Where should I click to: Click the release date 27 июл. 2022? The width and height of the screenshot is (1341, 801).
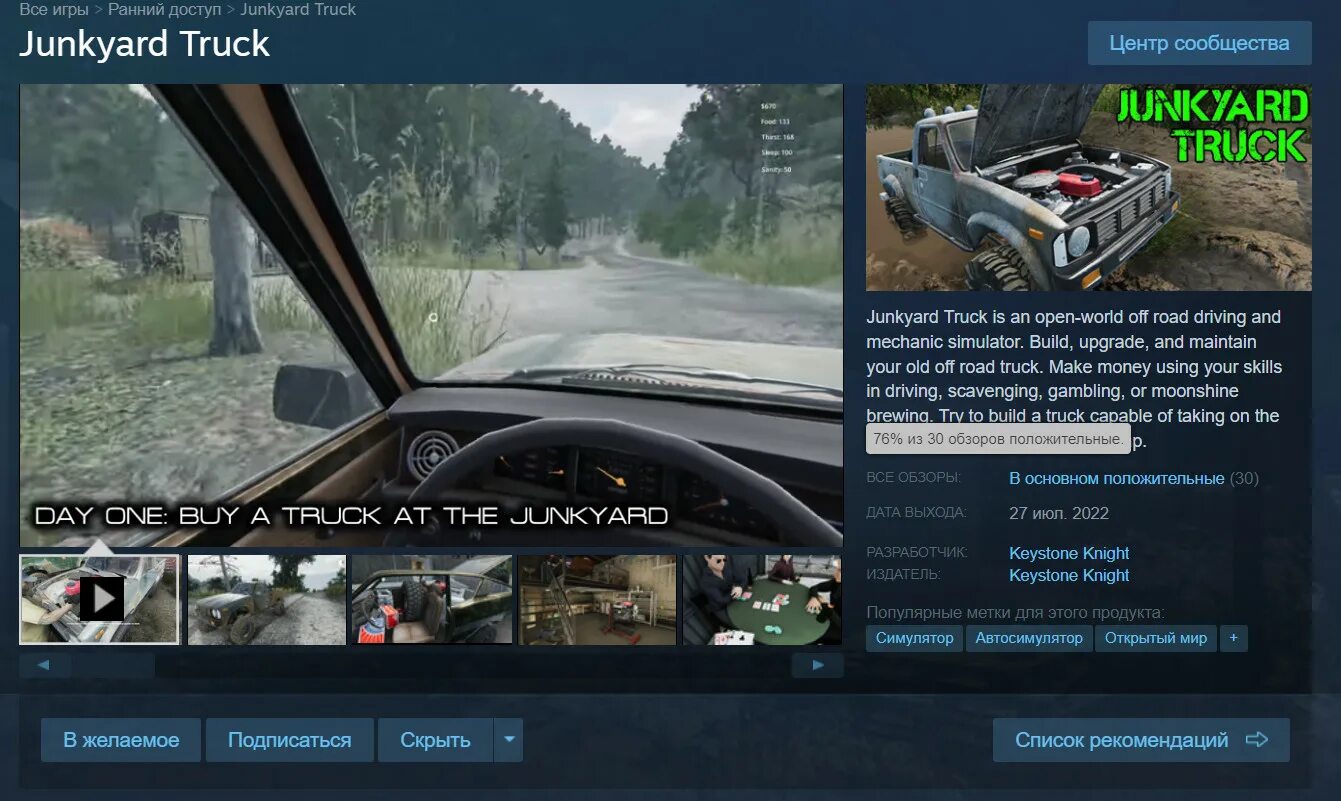[x=1059, y=513]
